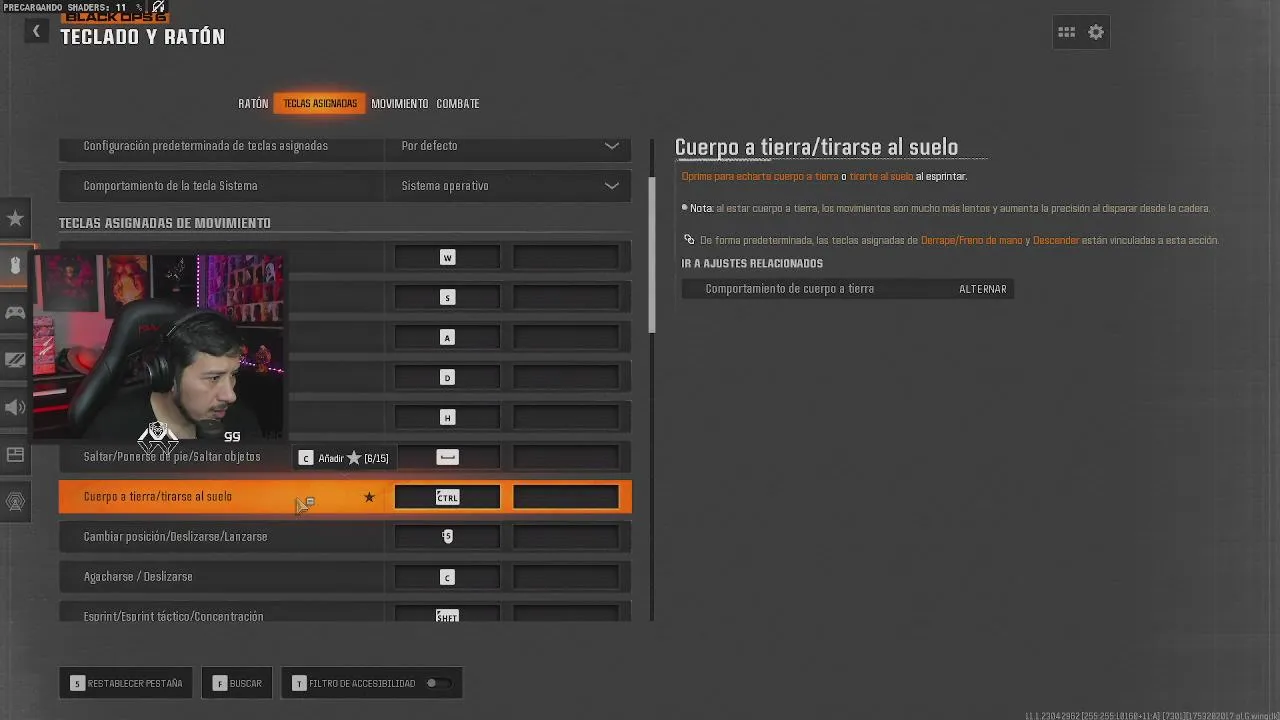Select secondary binding slot for Agacharse / Deslizarse

click(x=566, y=577)
